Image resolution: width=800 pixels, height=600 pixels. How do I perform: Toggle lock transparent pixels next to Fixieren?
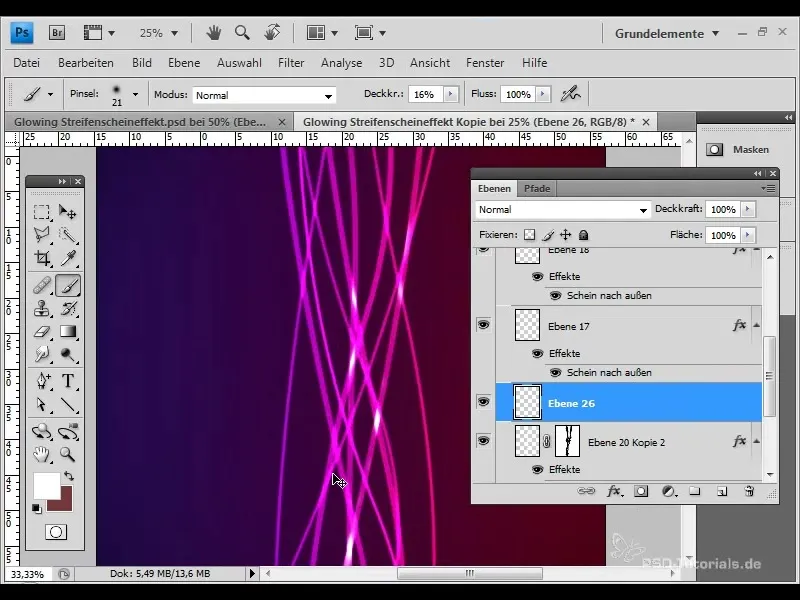click(x=530, y=235)
